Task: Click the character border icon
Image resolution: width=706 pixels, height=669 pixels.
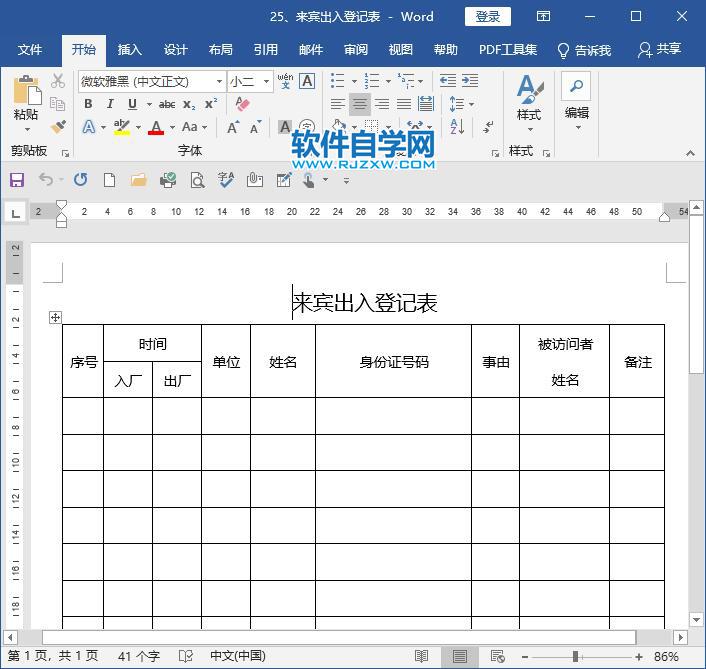Action: click(x=307, y=81)
